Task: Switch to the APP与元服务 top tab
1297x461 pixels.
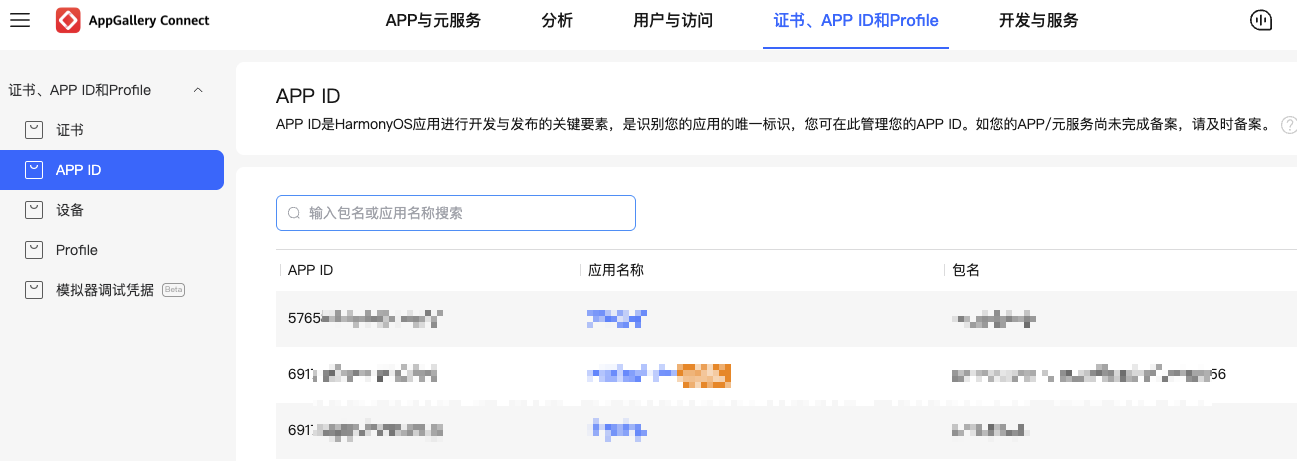Action: coord(433,21)
